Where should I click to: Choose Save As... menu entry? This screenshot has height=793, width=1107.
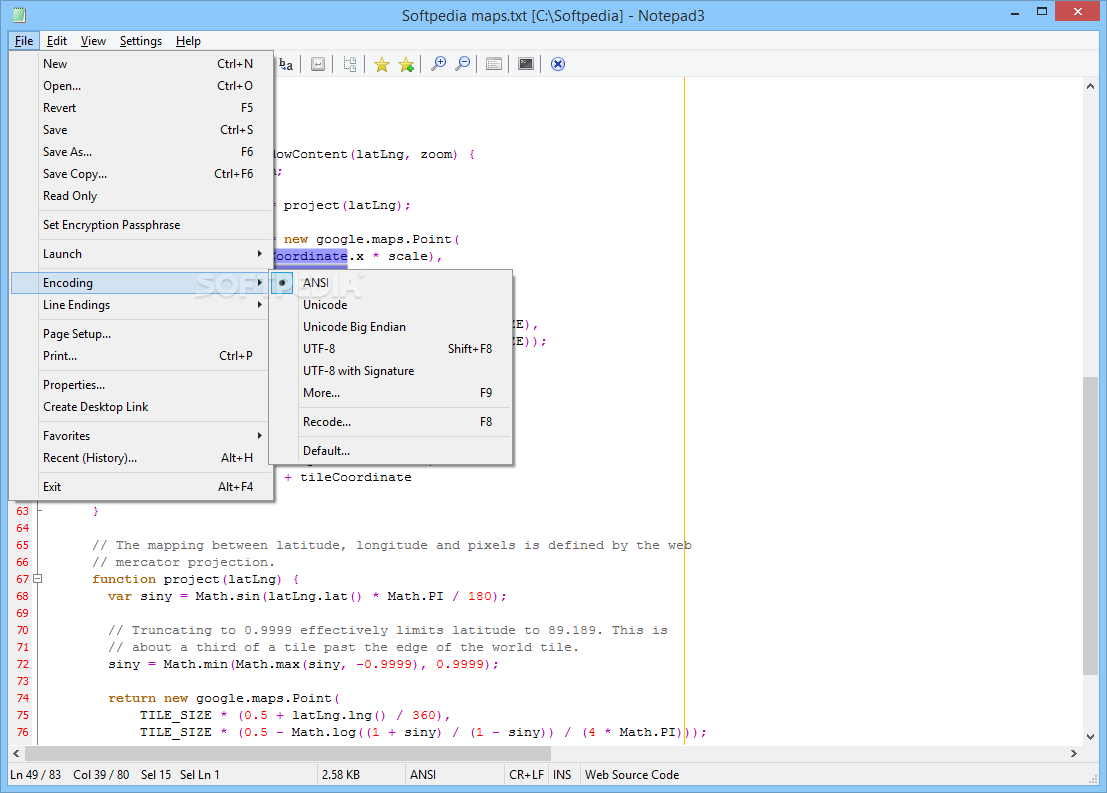click(141, 152)
